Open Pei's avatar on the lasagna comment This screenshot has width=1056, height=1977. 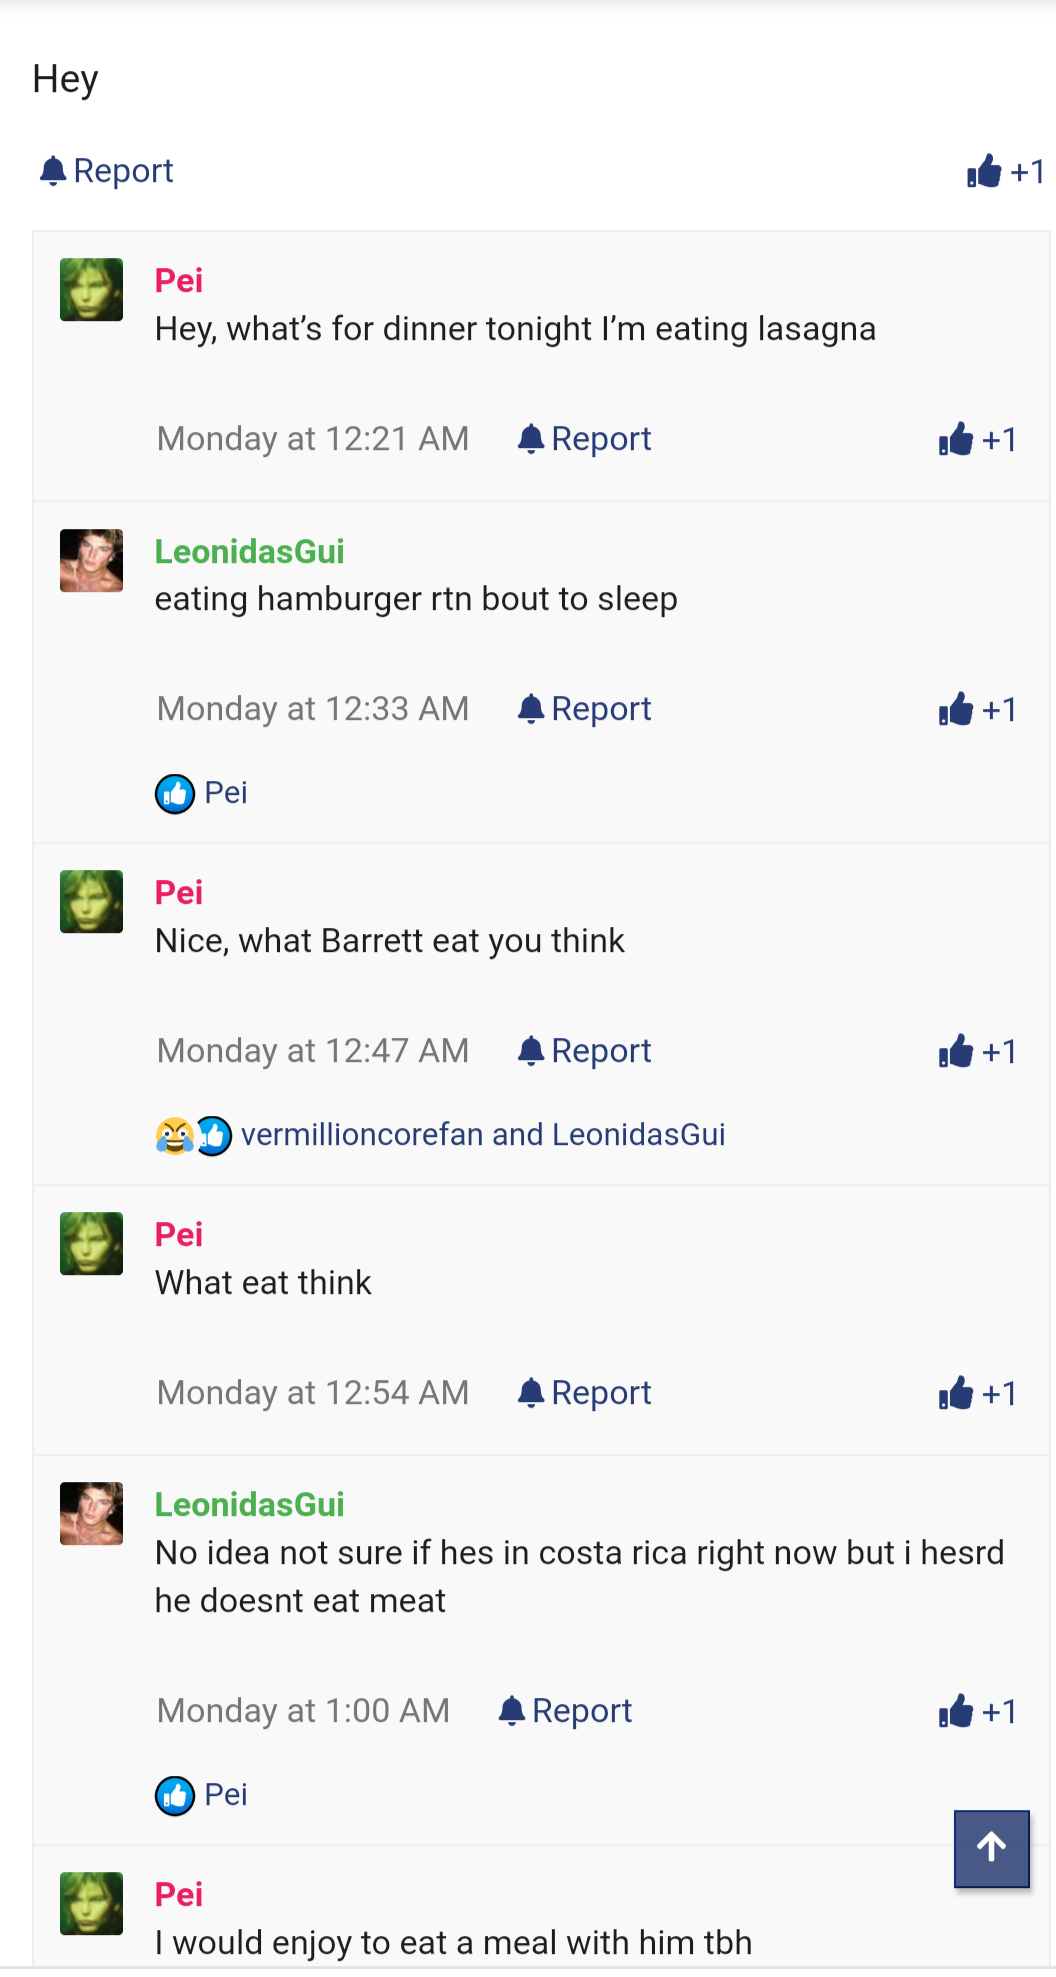point(91,290)
